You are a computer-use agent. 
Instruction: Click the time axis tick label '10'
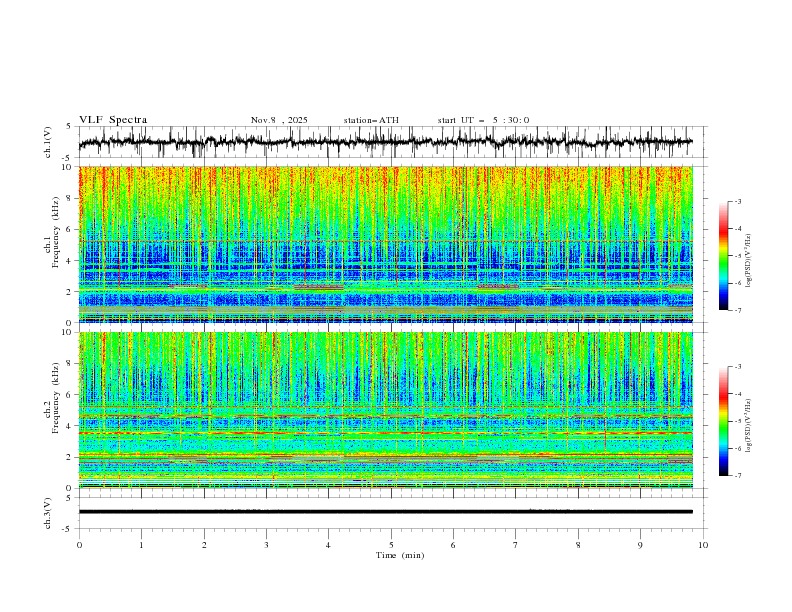(703, 545)
